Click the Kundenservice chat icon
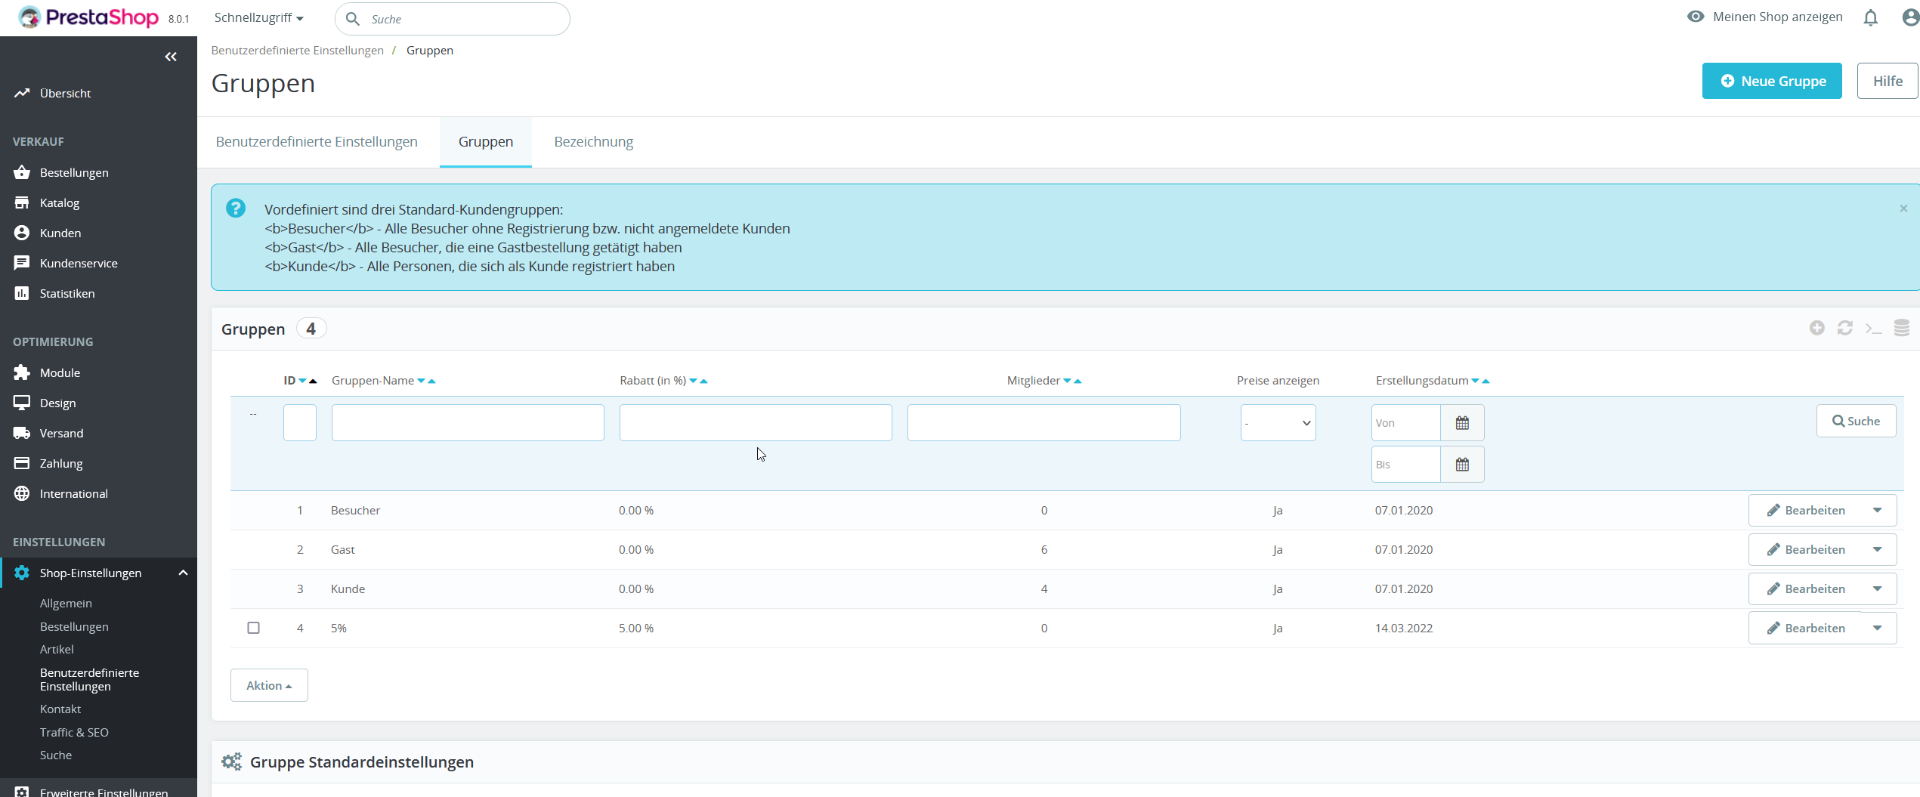 tap(22, 263)
